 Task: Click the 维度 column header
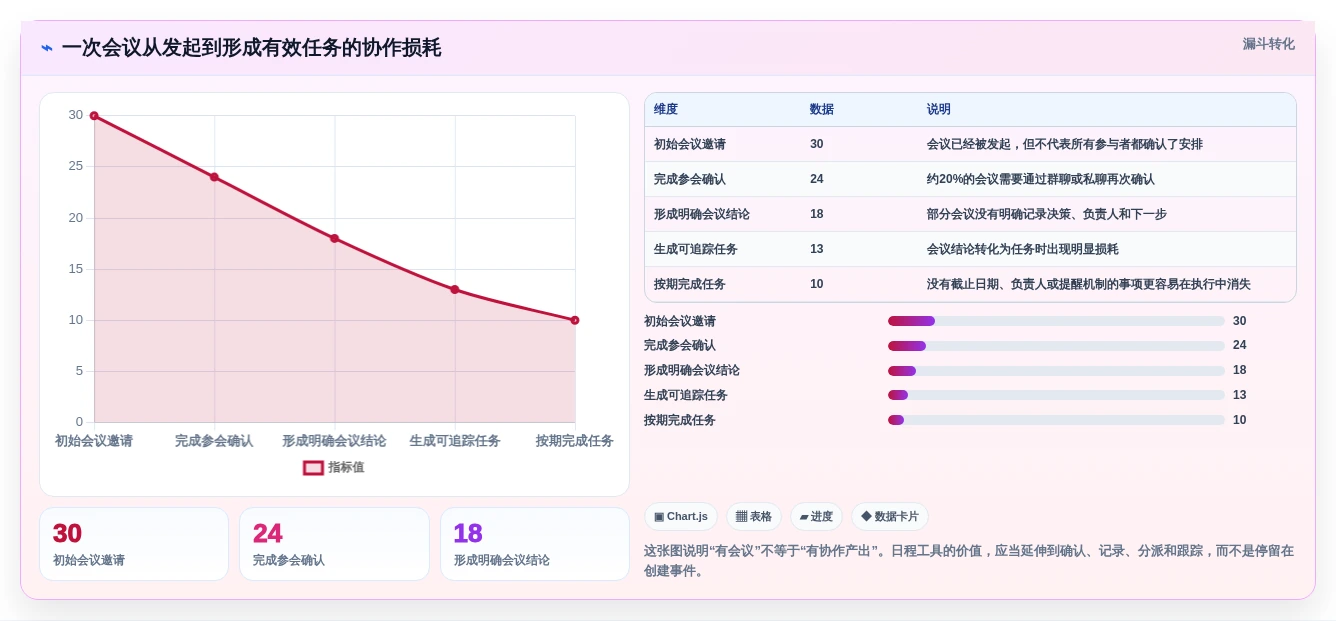pos(666,109)
